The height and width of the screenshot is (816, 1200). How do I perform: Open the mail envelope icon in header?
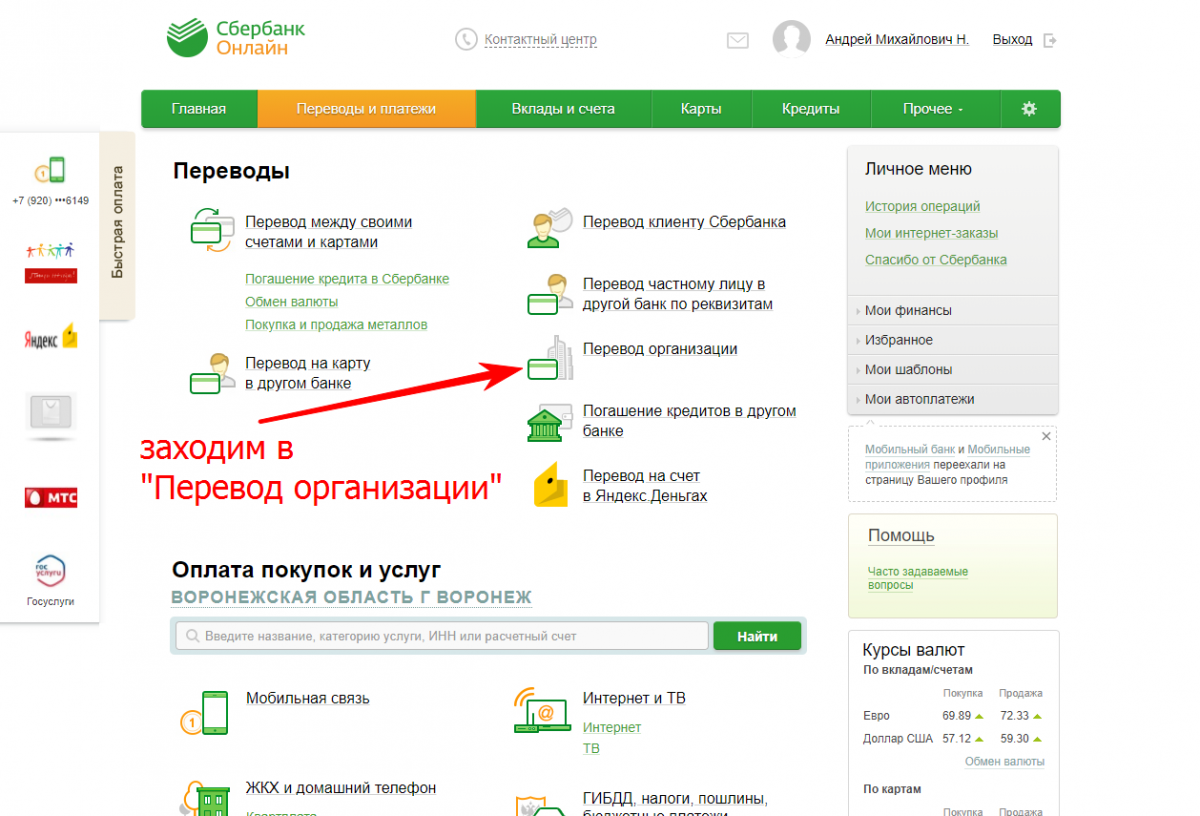coord(737,41)
